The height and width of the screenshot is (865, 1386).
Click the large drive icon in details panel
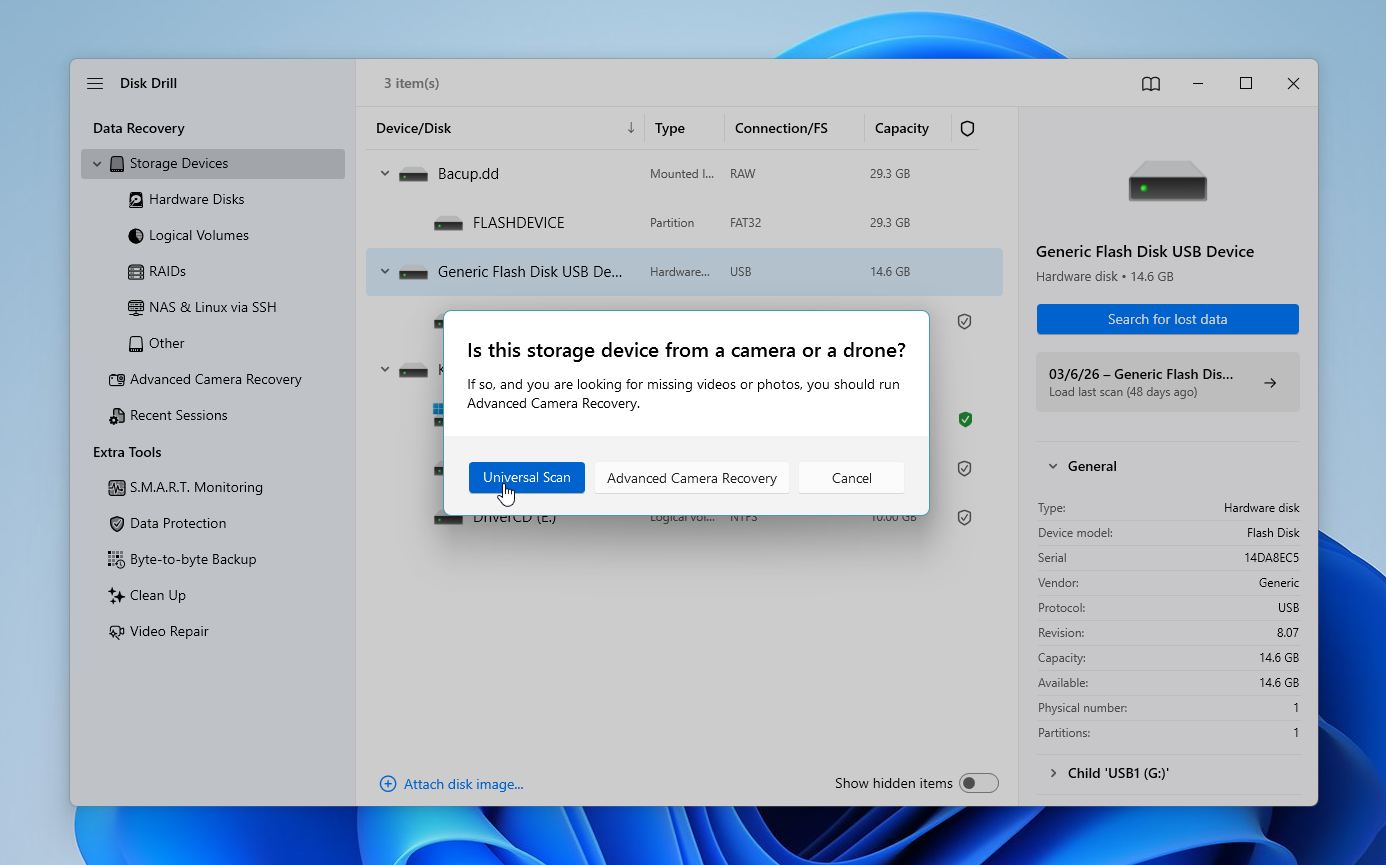coord(1168,182)
